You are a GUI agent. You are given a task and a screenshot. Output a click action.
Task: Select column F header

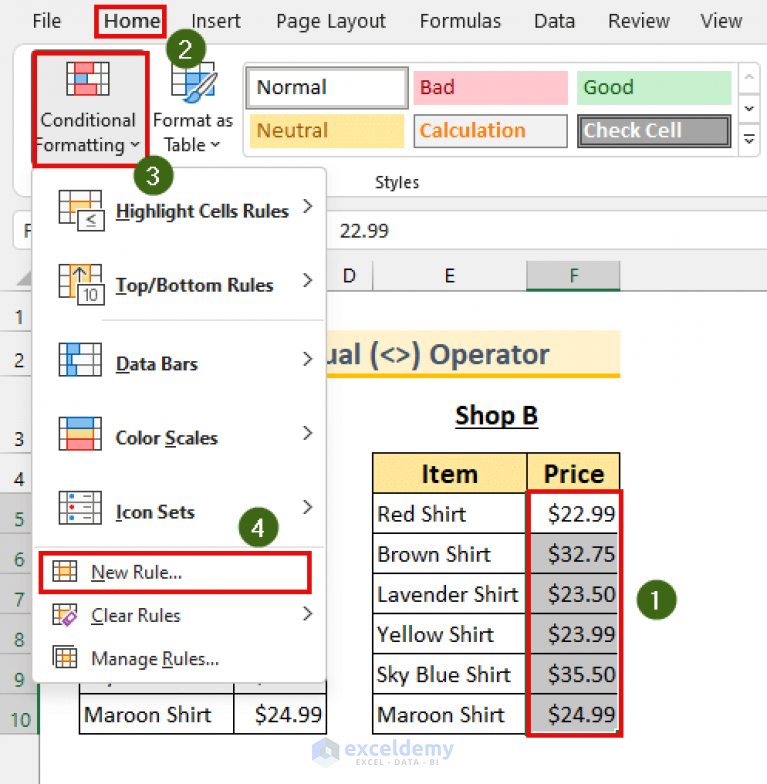573,275
